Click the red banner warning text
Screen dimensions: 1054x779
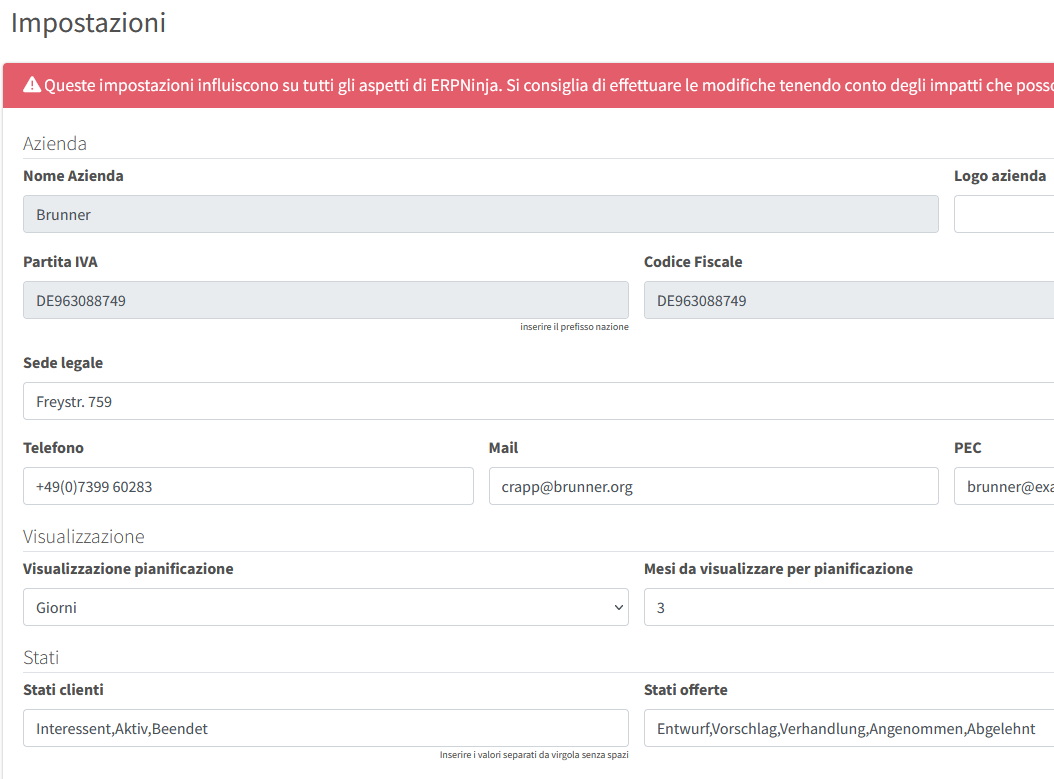coord(549,85)
